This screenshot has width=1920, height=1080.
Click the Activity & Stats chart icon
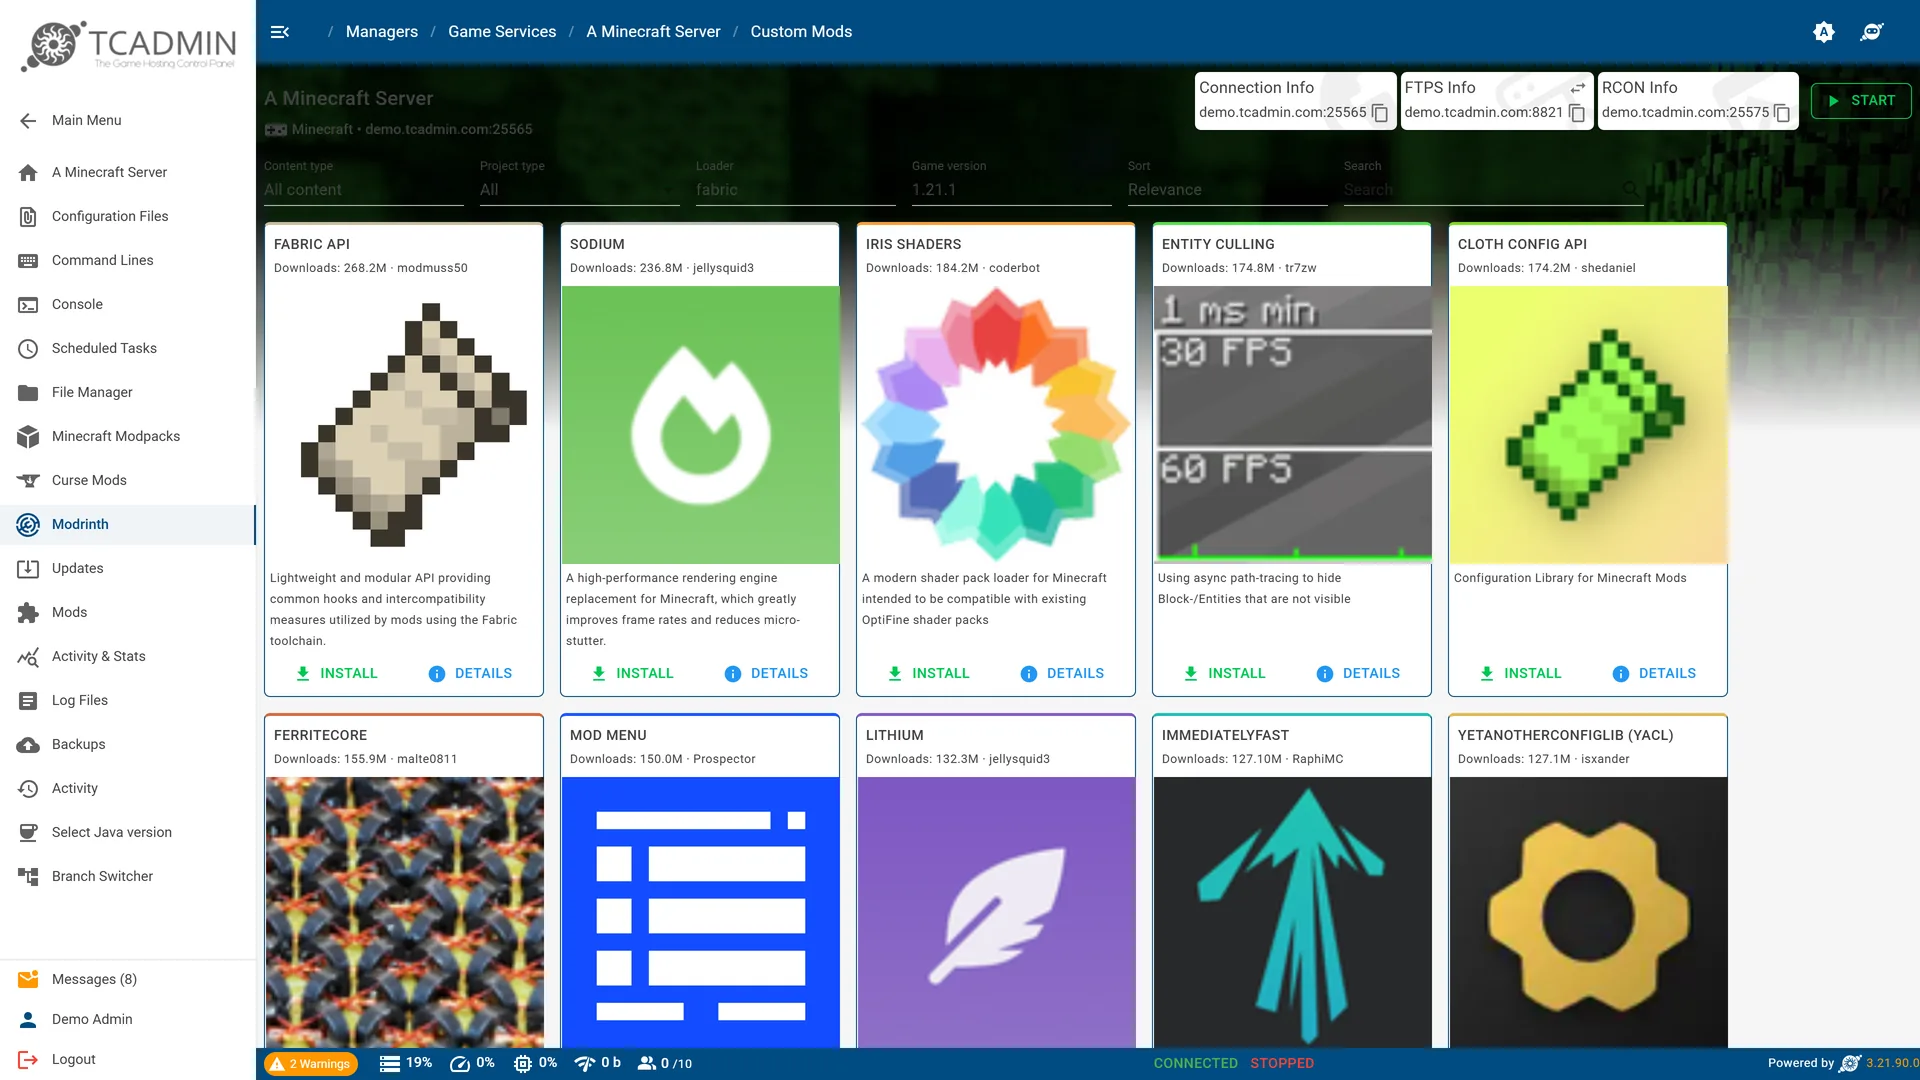click(28, 656)
